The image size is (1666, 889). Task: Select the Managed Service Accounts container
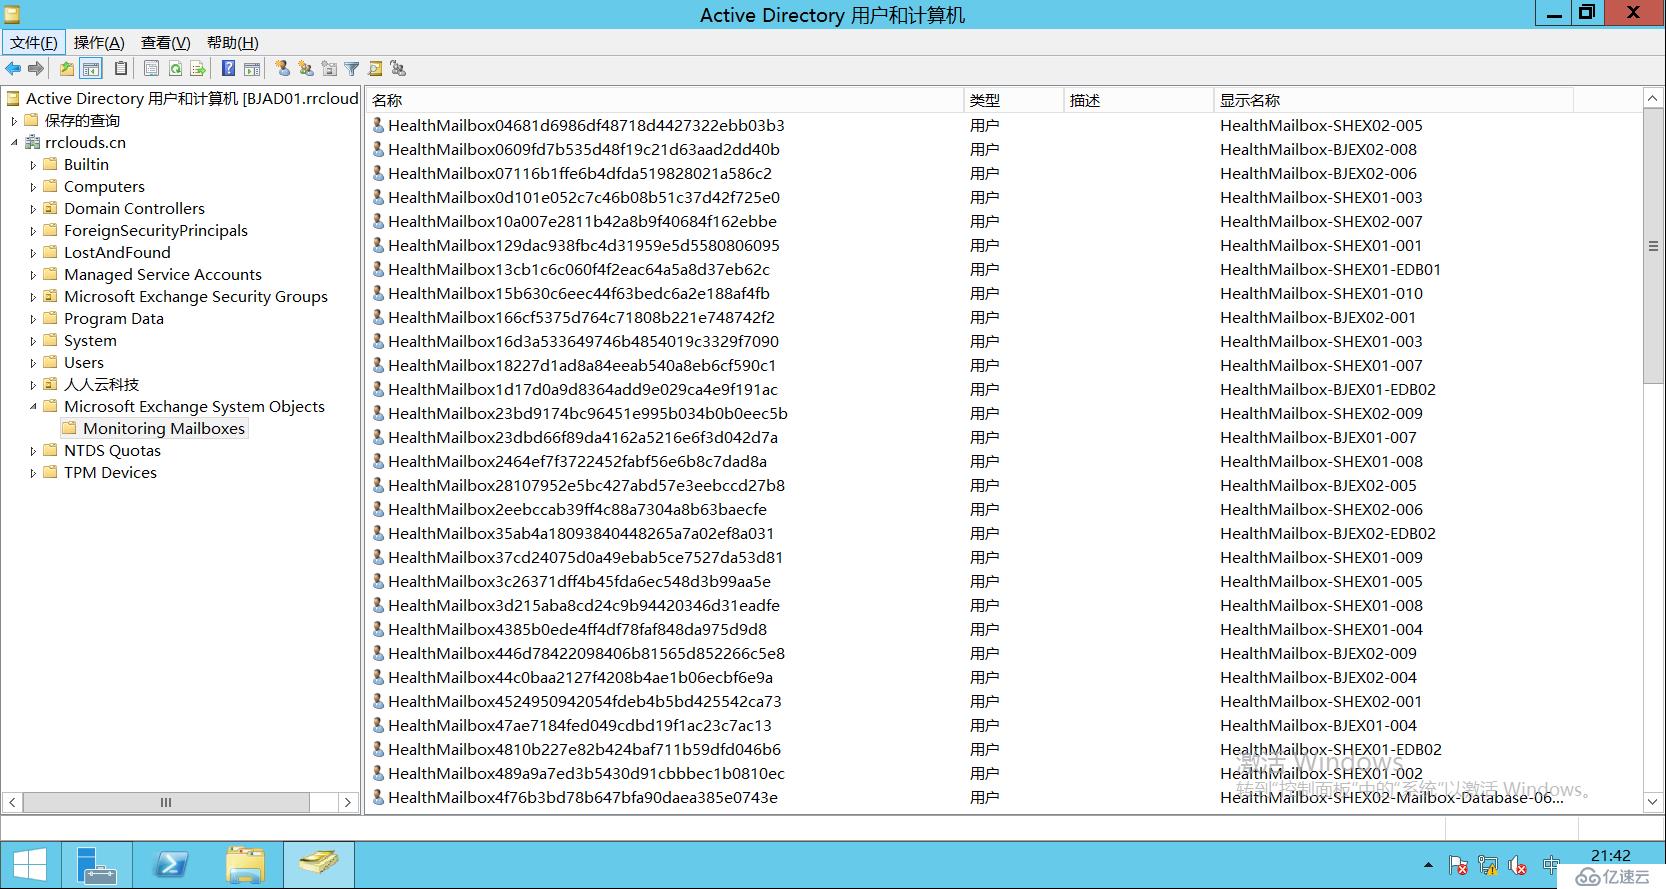coord(163,275)
